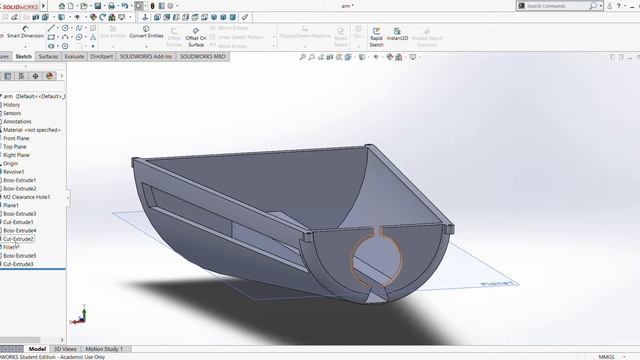This screenshot has width=640, height=360.
Task: Click the Measure tool icon
Action: pyautogui.click(x=245, y=17)
